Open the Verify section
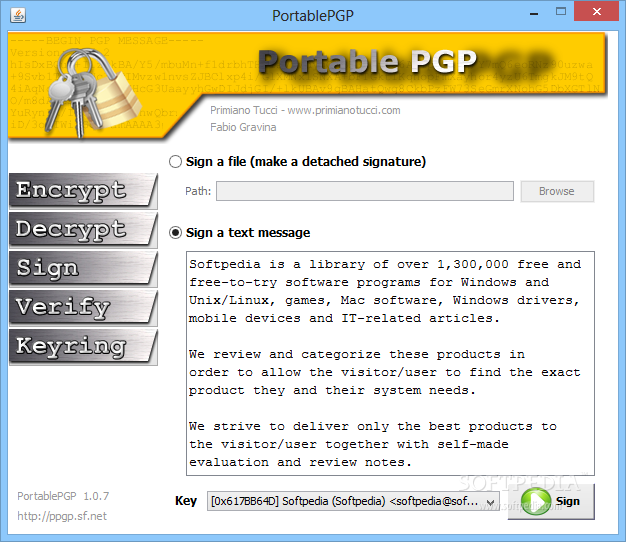626x542 pixels. 83,308
